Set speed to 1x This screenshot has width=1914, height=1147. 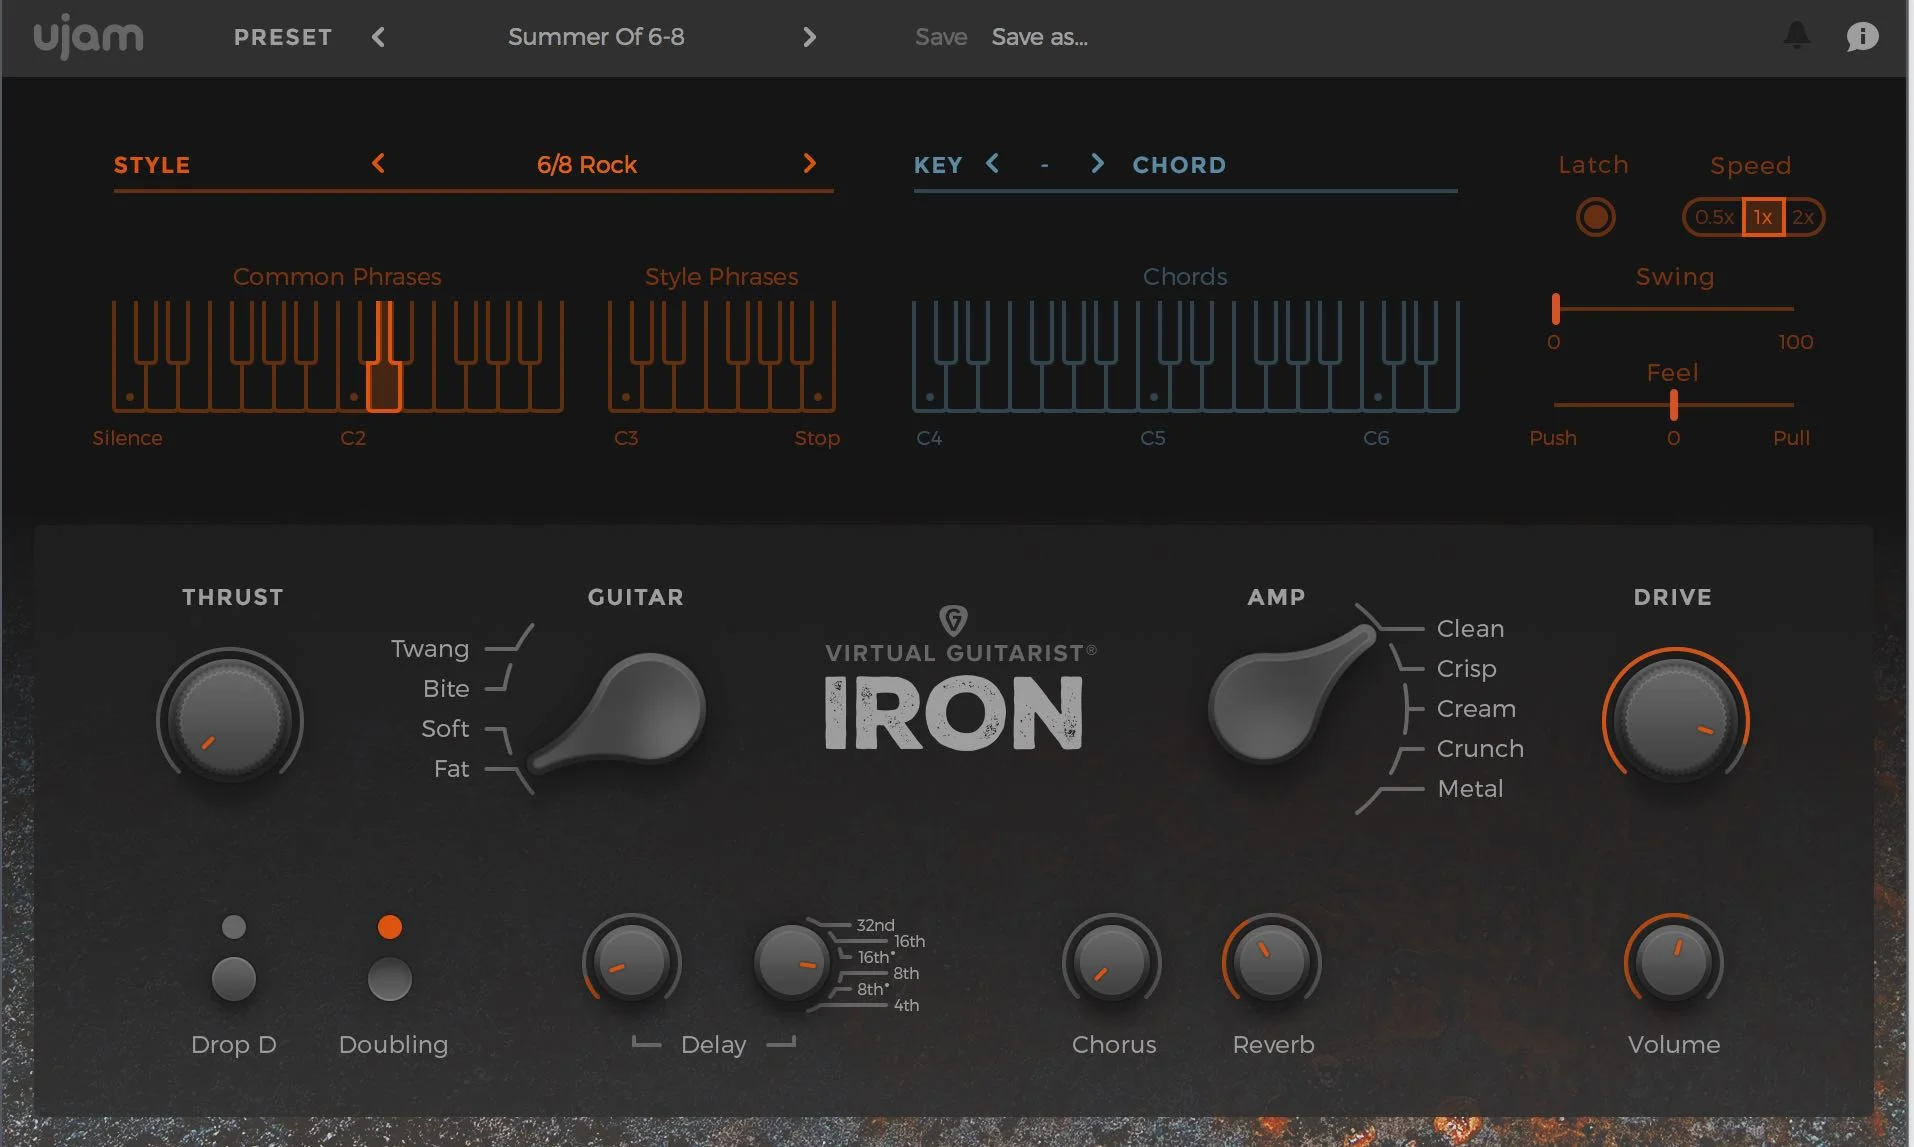pos(1763,217)
